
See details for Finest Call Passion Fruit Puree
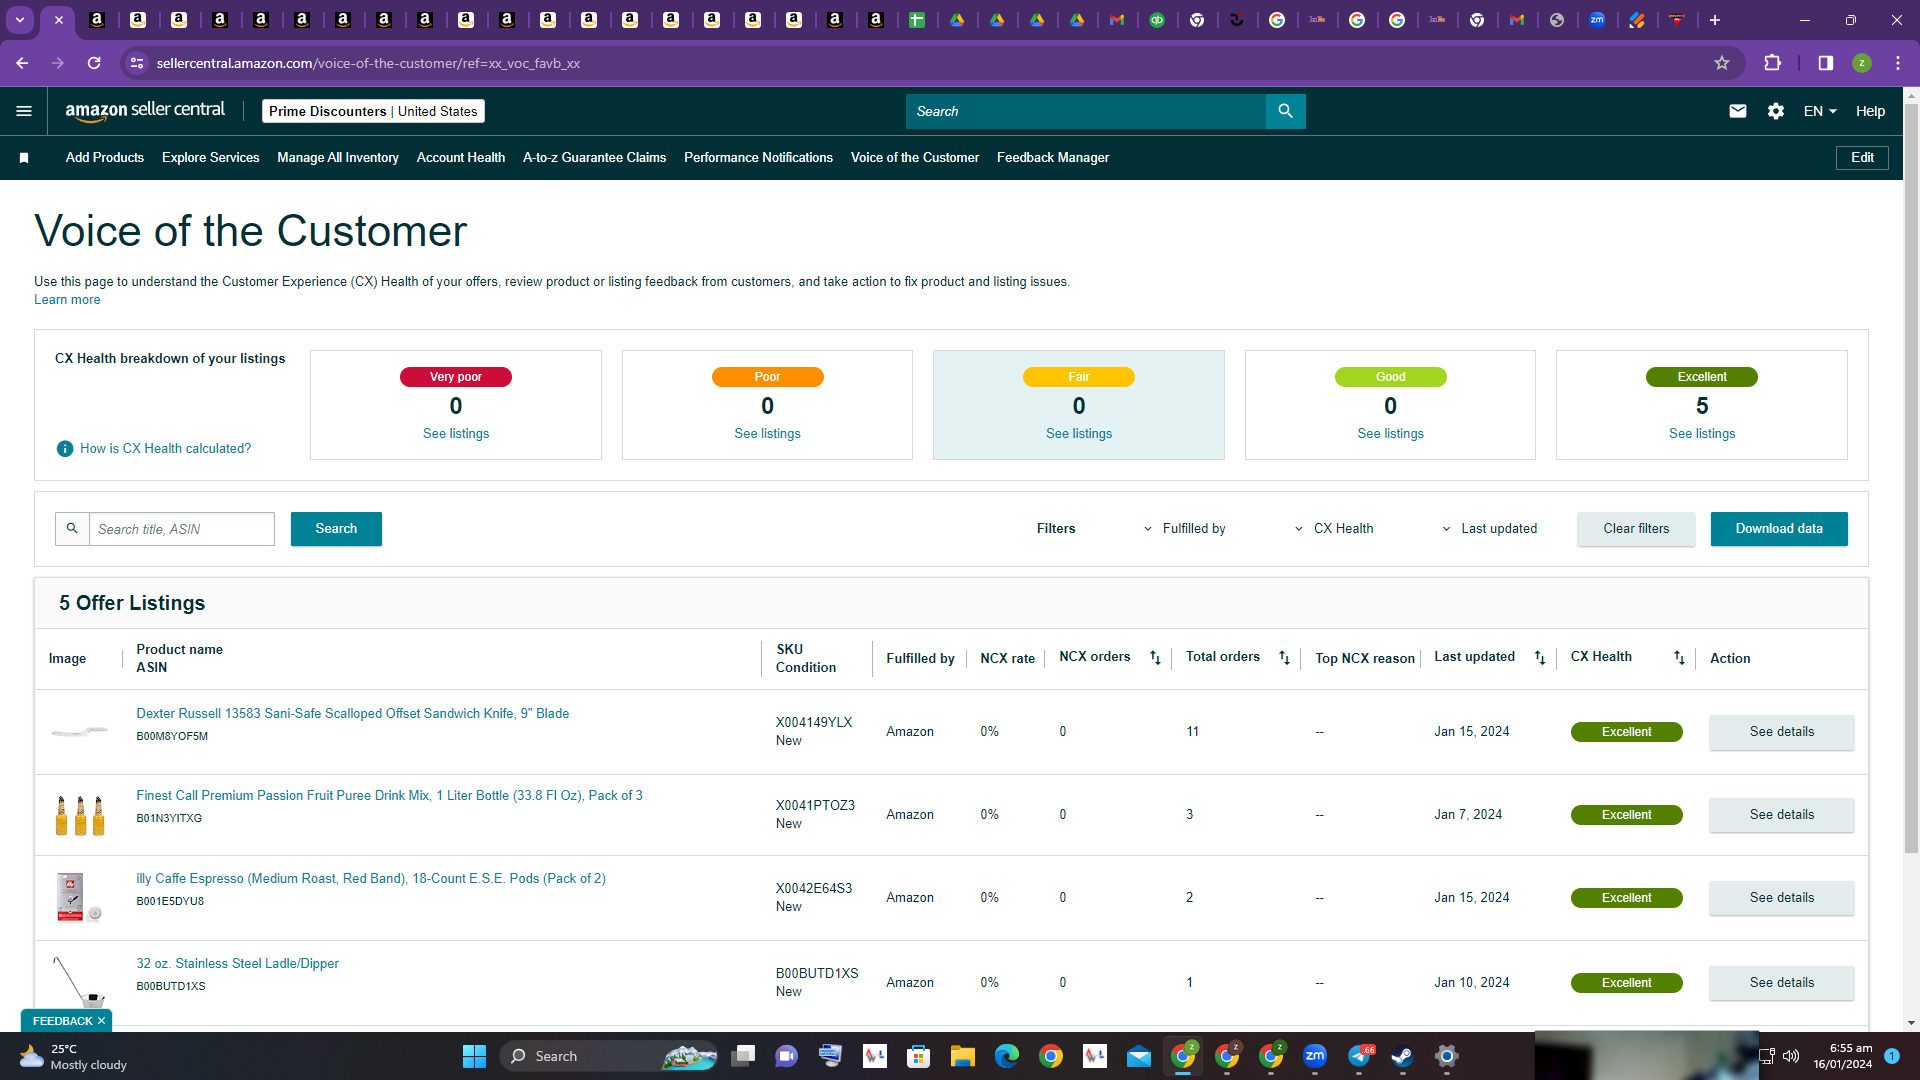1782,815
